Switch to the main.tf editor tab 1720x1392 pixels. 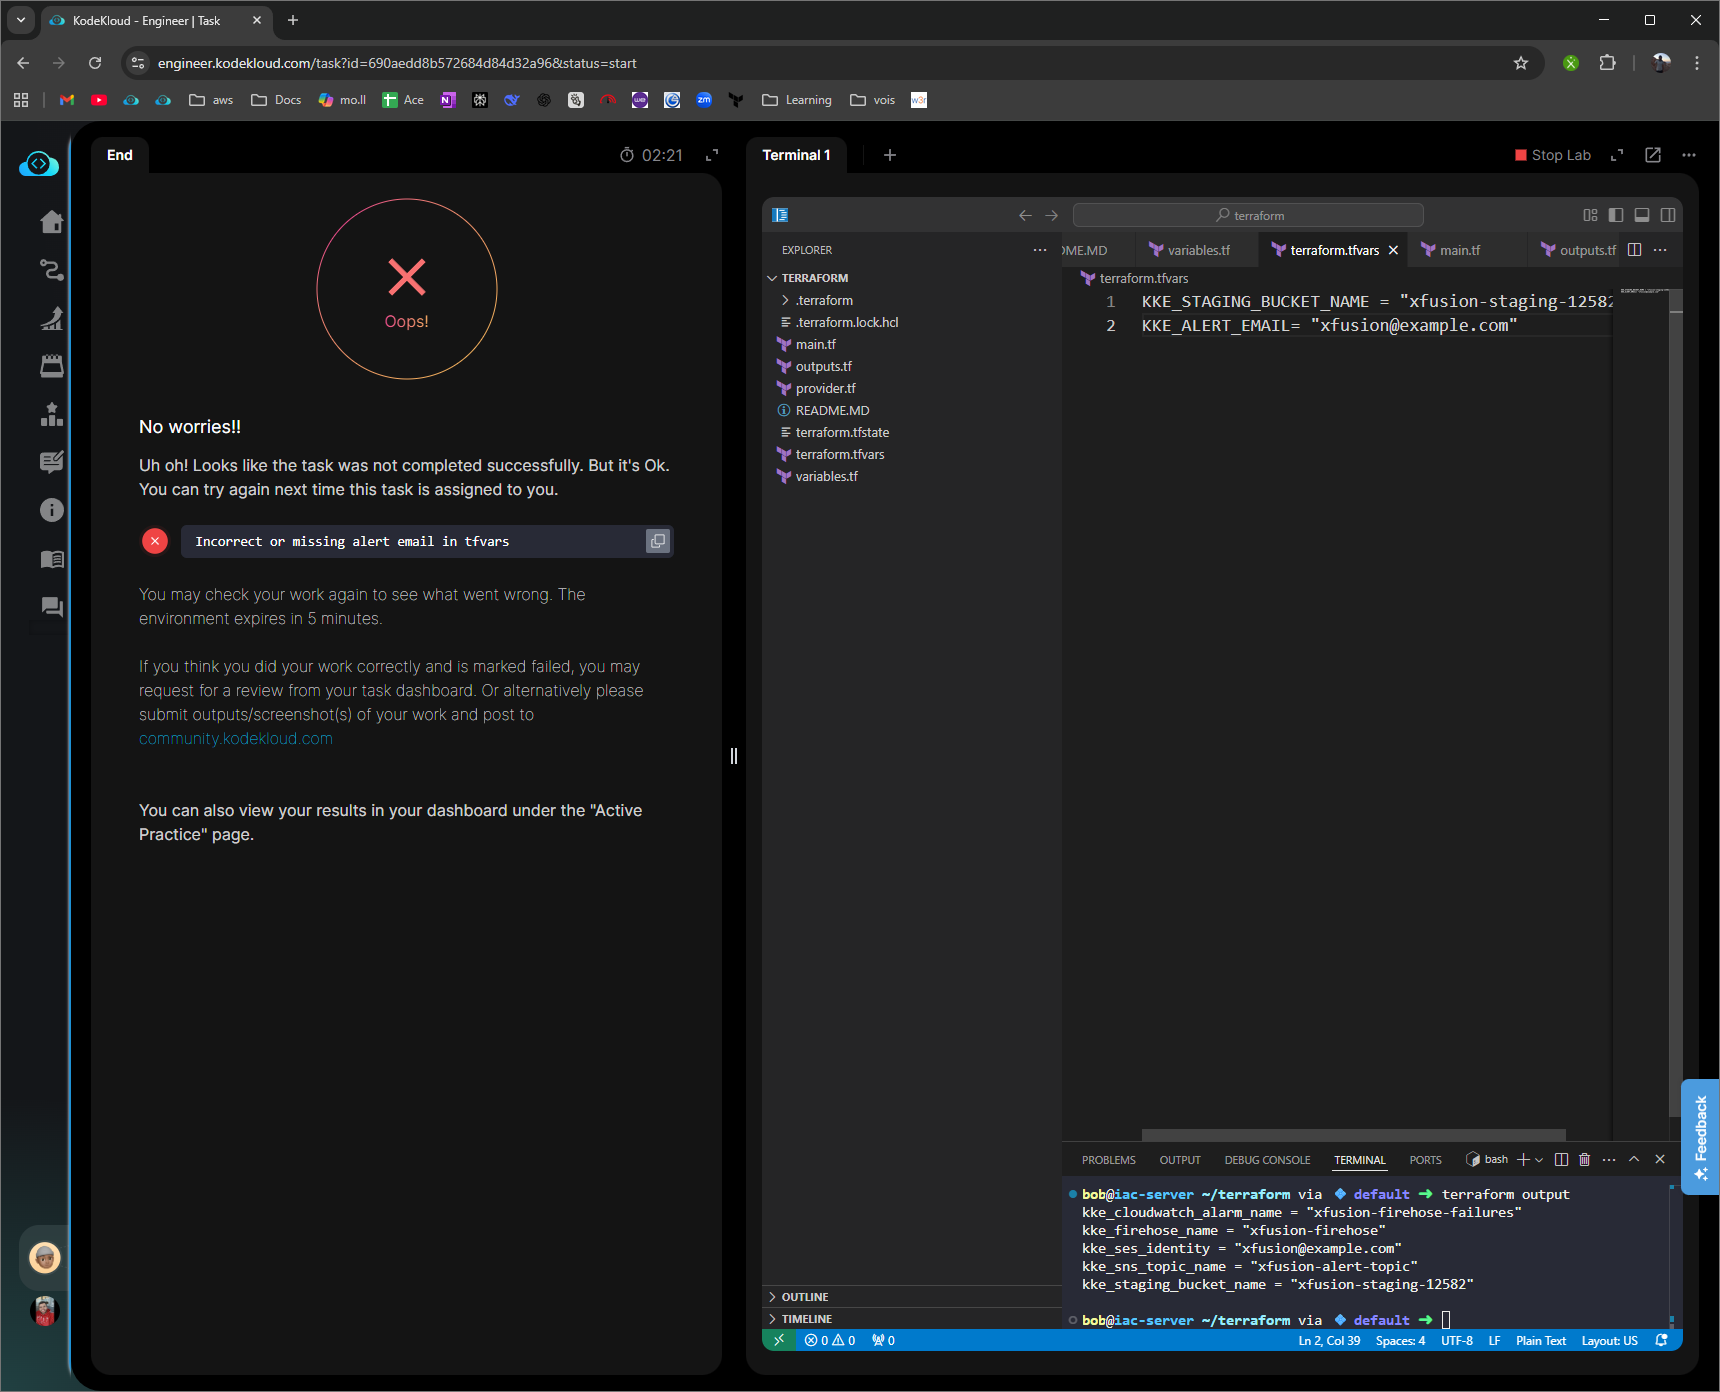pyautogui.click(x=1459, y=250)
